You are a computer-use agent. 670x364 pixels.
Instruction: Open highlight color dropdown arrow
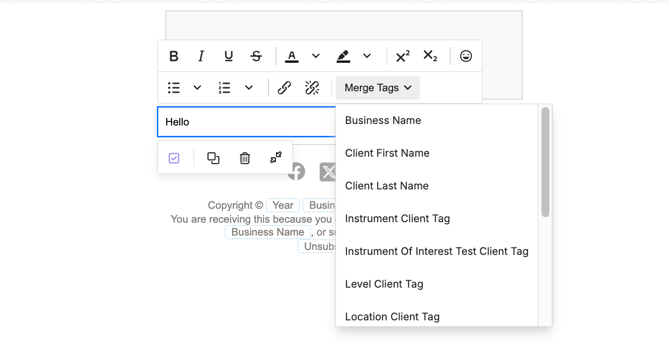(x=367, y=56)
